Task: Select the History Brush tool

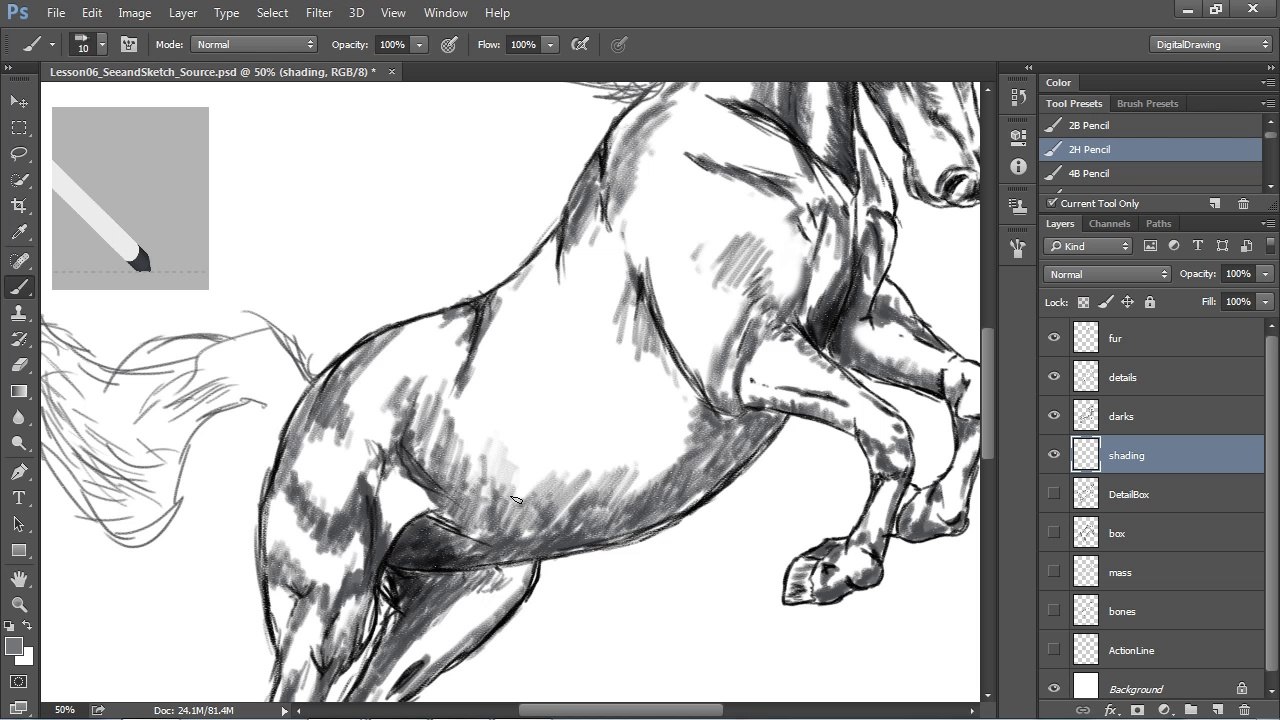Action: pyautogui.click(x=19, y=339)
